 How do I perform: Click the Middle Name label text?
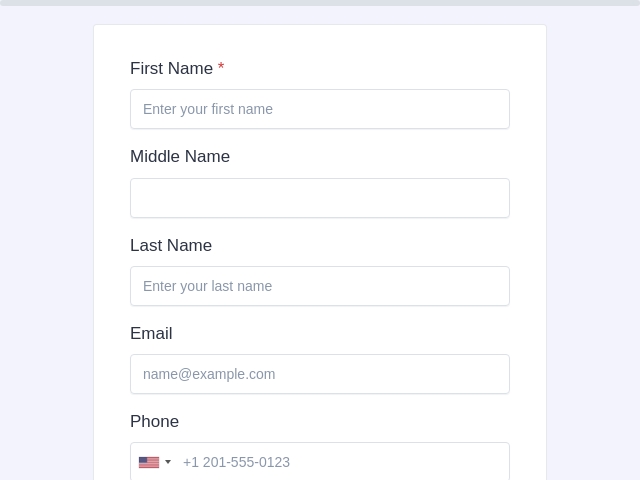(180, 156)
